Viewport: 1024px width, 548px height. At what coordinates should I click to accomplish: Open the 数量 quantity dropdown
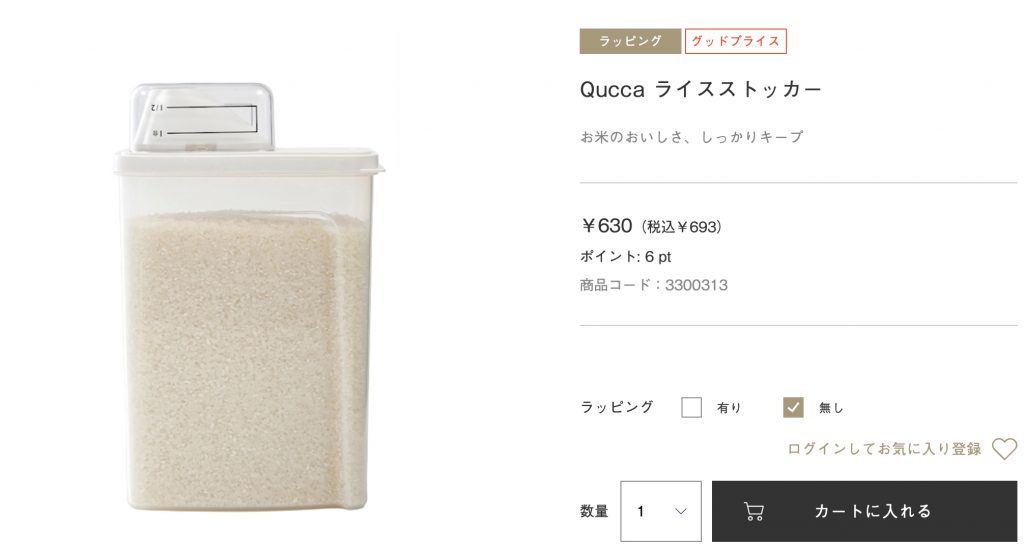coord(661,511)
